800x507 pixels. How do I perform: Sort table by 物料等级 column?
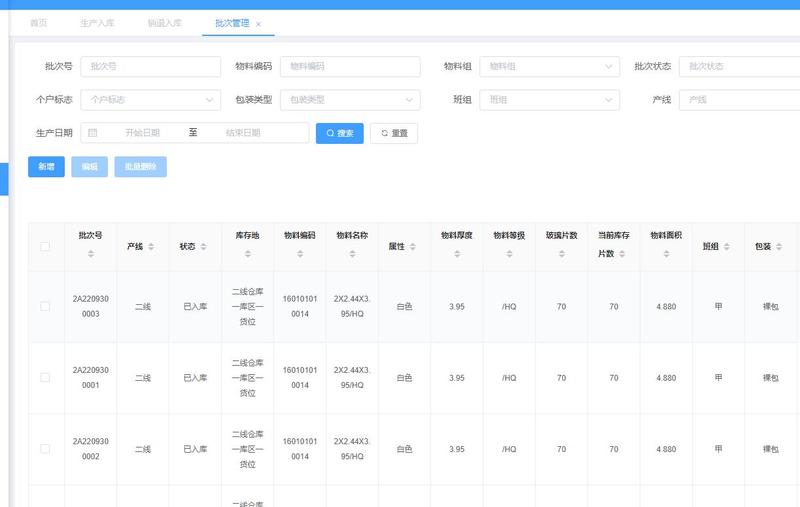(x=509, y=254)
